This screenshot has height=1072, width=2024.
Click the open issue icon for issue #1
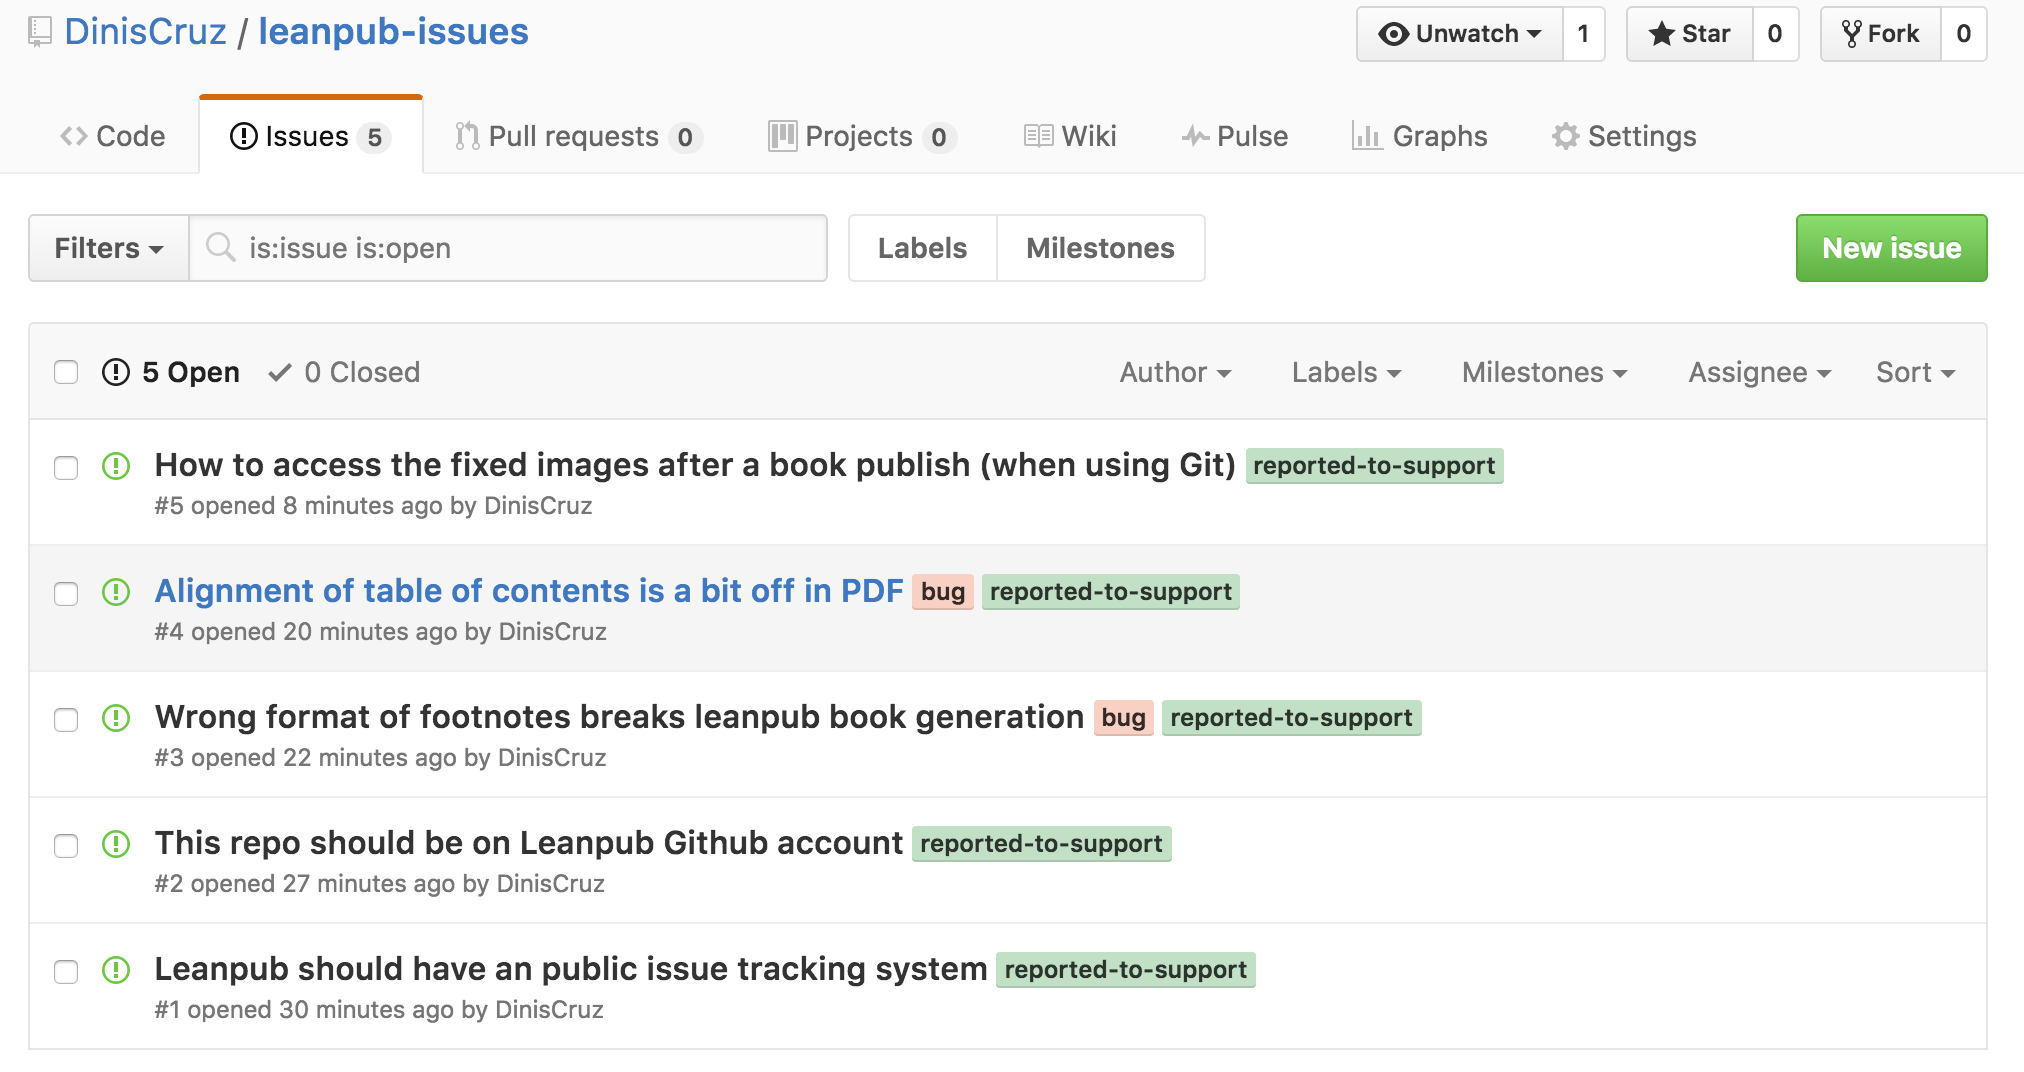(116, 970)
